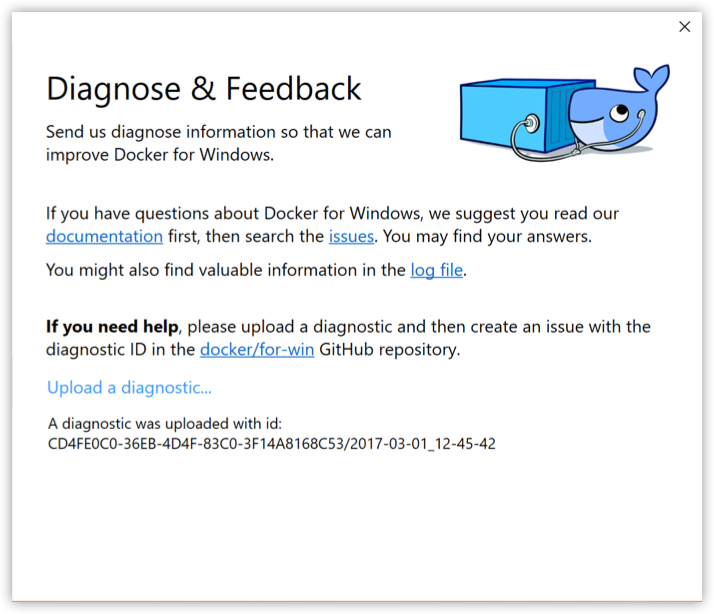The height and width of the screenshot is (614, 714).
Task: Click the stethoscope disc on the container
Action: click(530, 123)
